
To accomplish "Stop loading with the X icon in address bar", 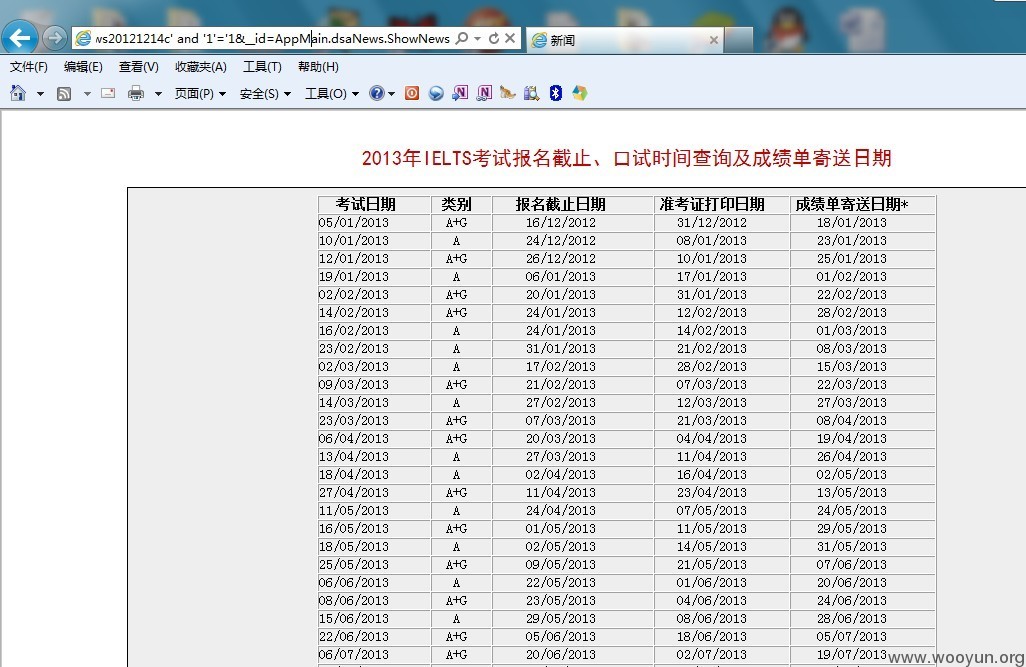I will click(x=510, y=39).
